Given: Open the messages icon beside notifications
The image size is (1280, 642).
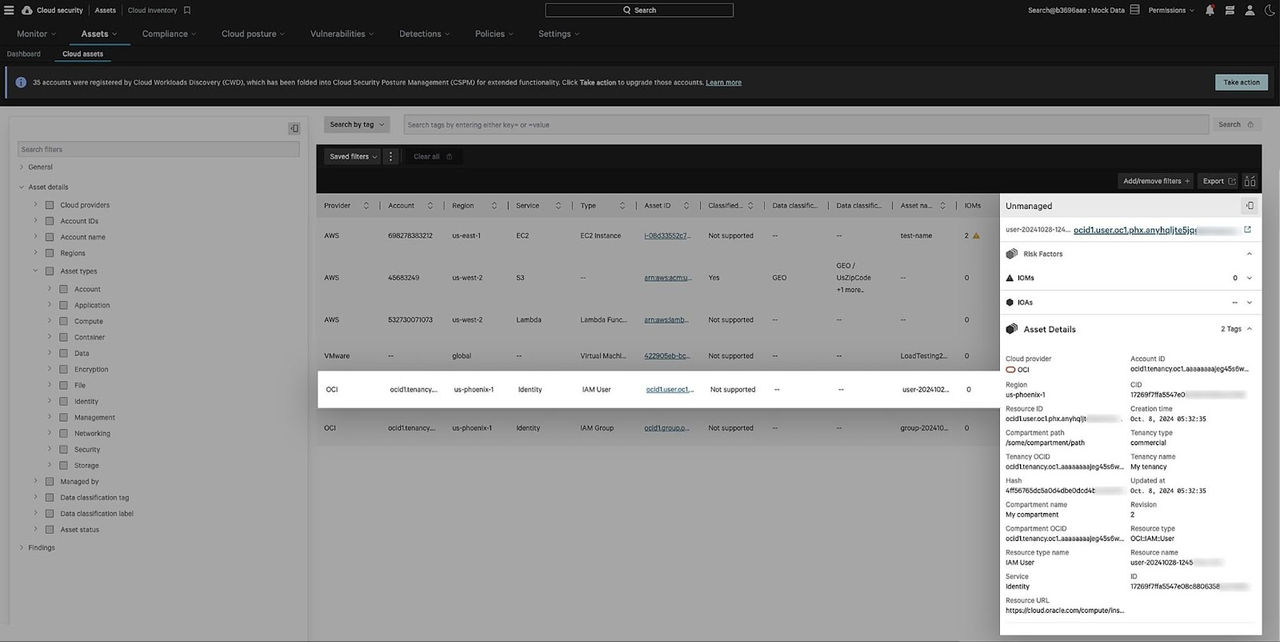Looking at the screenshot, I should 1230,10.
